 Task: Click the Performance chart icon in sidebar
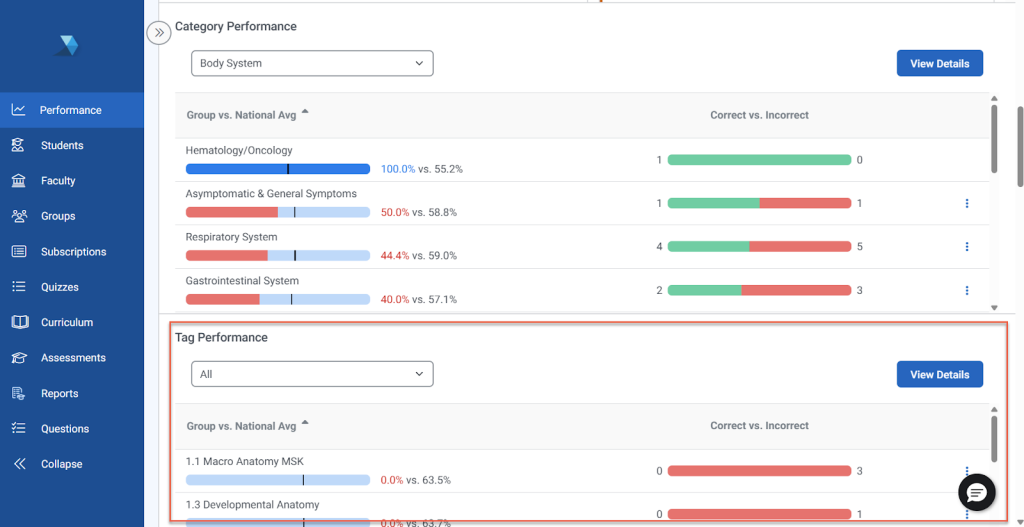(18, 110)
